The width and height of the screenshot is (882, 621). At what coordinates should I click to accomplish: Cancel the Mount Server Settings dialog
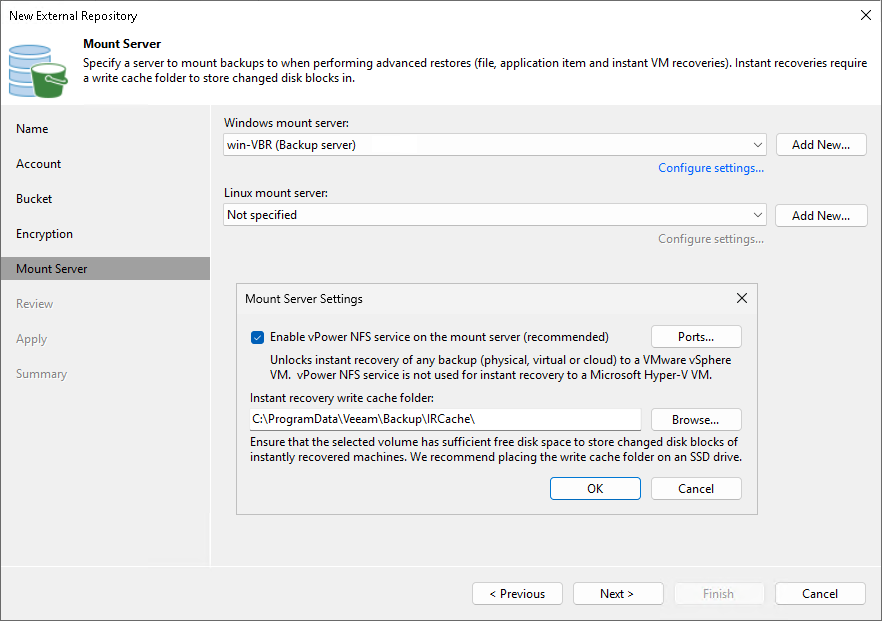(696, 488)
